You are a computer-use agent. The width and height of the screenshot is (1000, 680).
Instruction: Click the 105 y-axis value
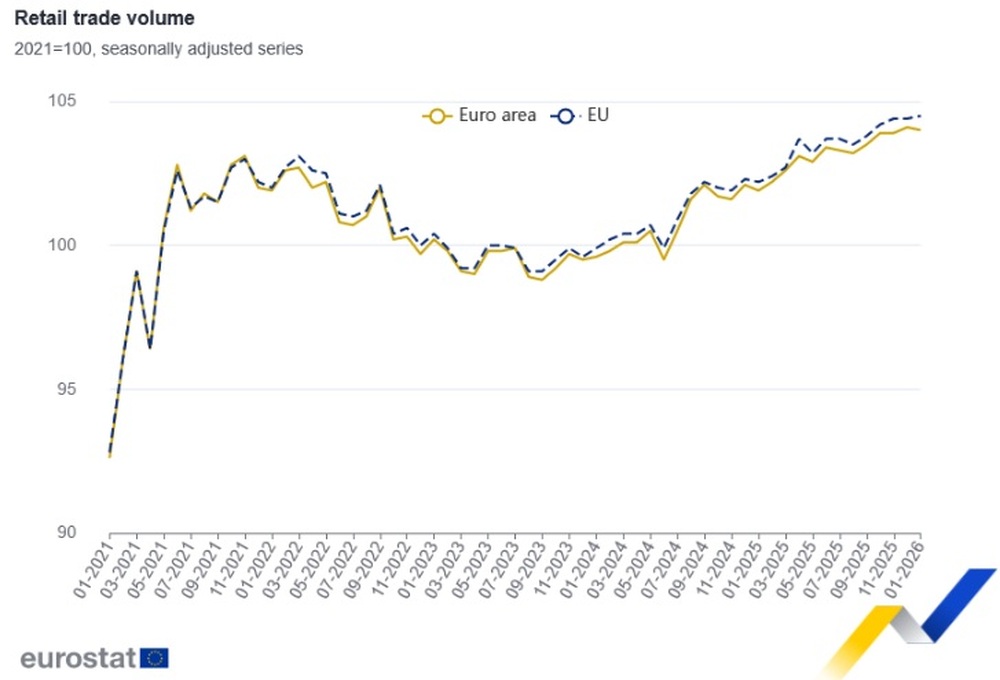[62, 101]
